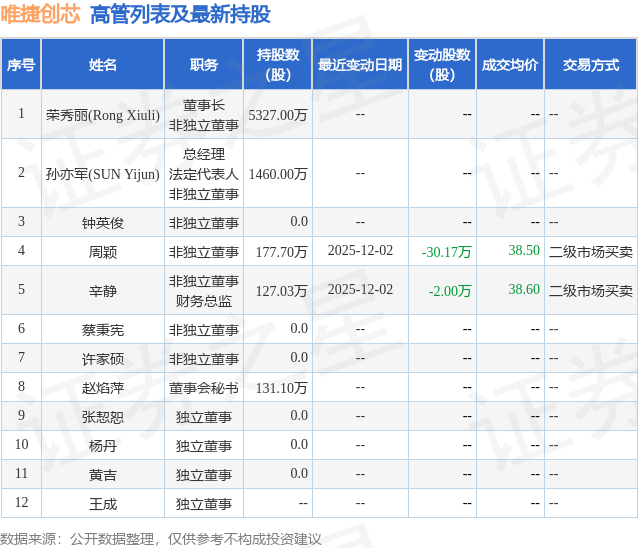Viewport: 638px width, 548px height.
Task: Click the 唯捷创芯 company title
Action: [x=40, y=14]
